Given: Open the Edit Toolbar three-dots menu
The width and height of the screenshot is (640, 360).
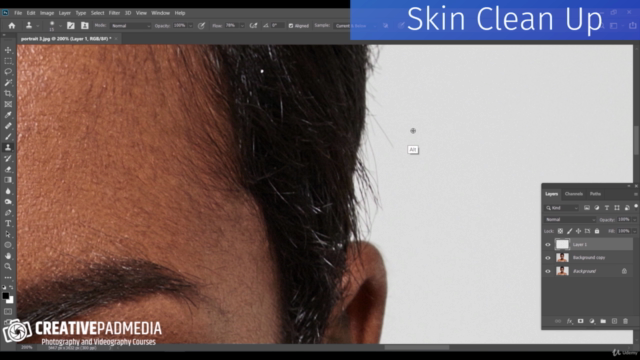Looking at the screenshot, I should click(x=8, y=278).
